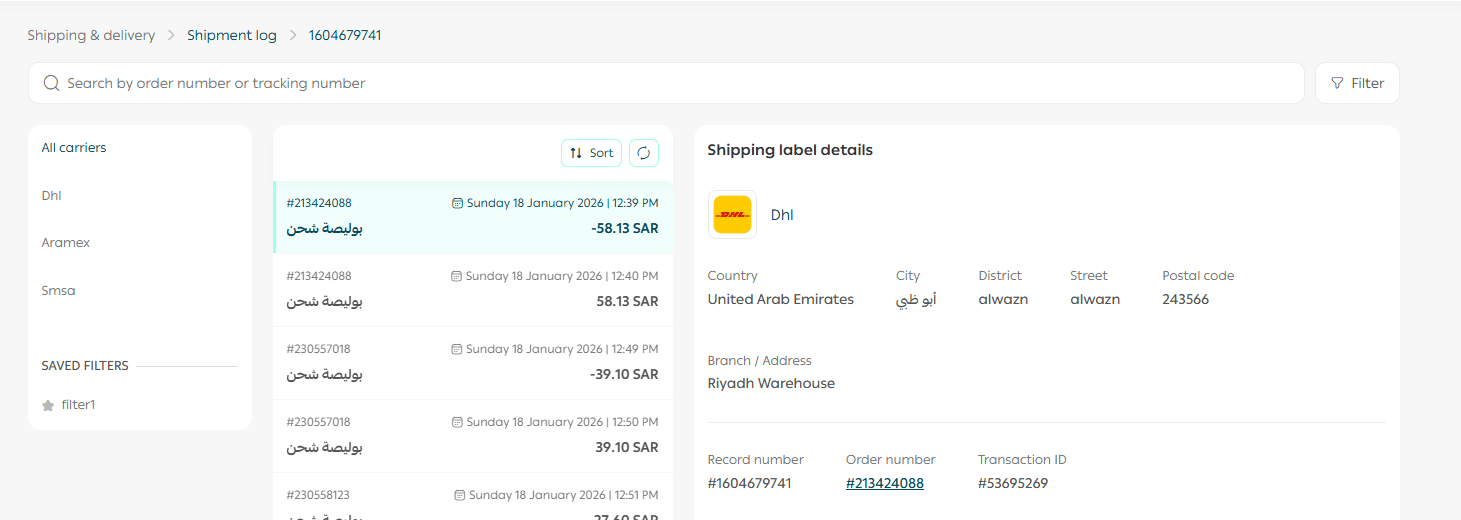
Task: Filter shipments by Dhl carrier
Action: tap(52, 196)
